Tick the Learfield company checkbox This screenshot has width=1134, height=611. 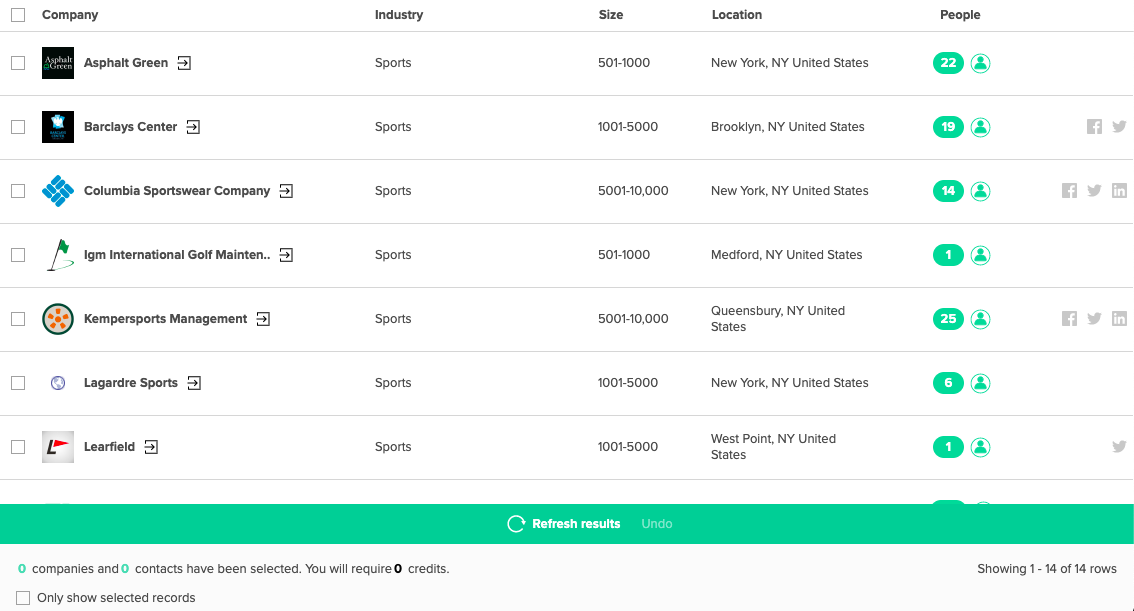coord(18,447)
